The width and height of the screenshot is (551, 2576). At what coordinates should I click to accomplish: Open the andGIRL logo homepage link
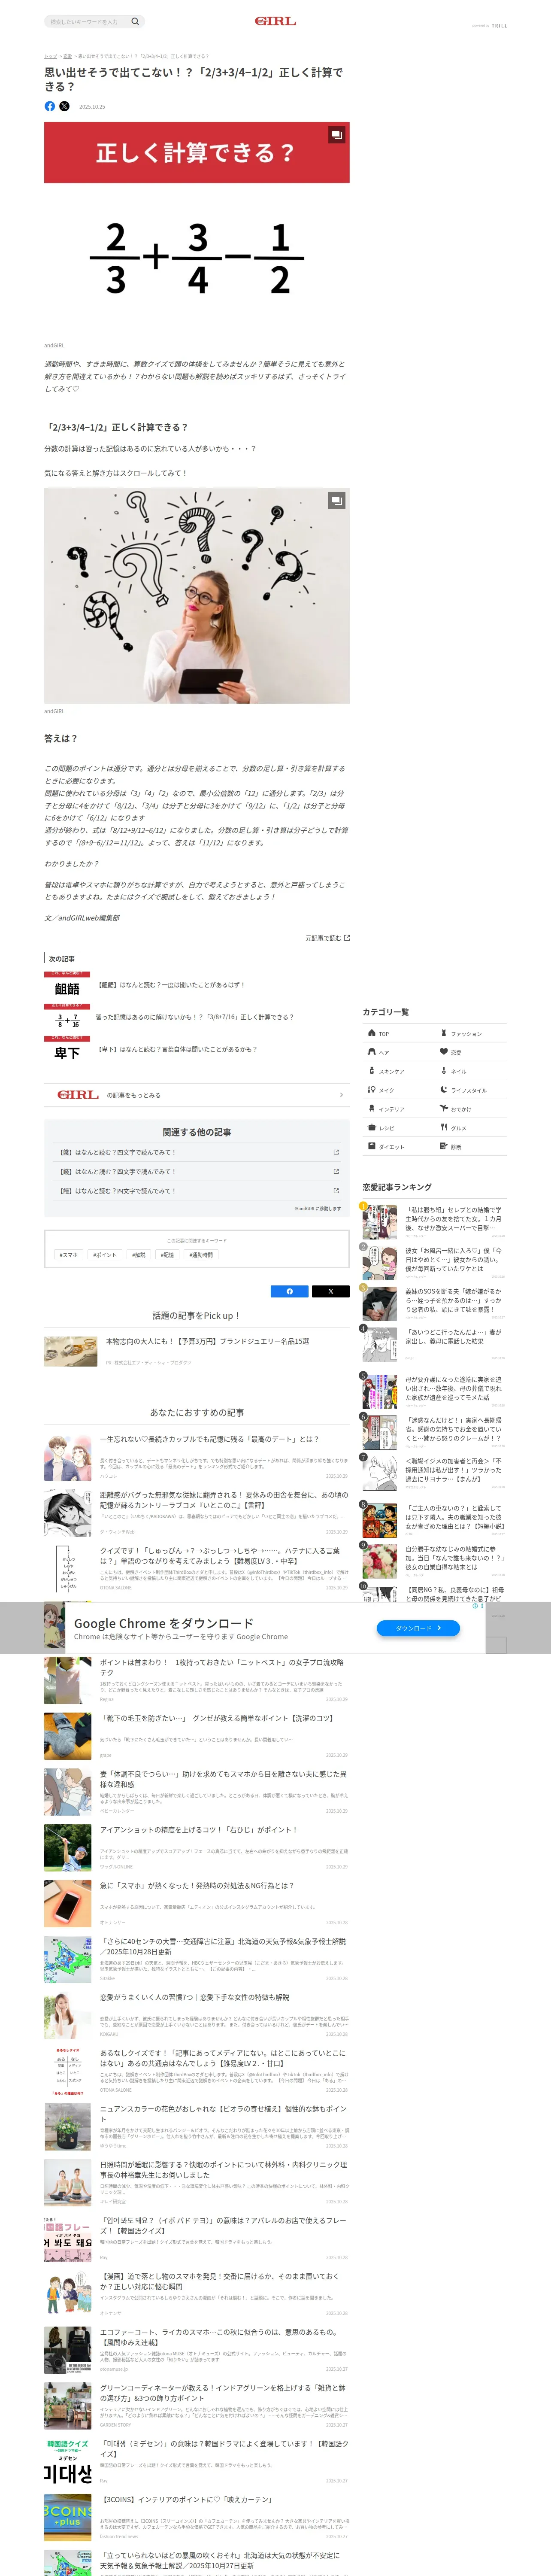275,21
